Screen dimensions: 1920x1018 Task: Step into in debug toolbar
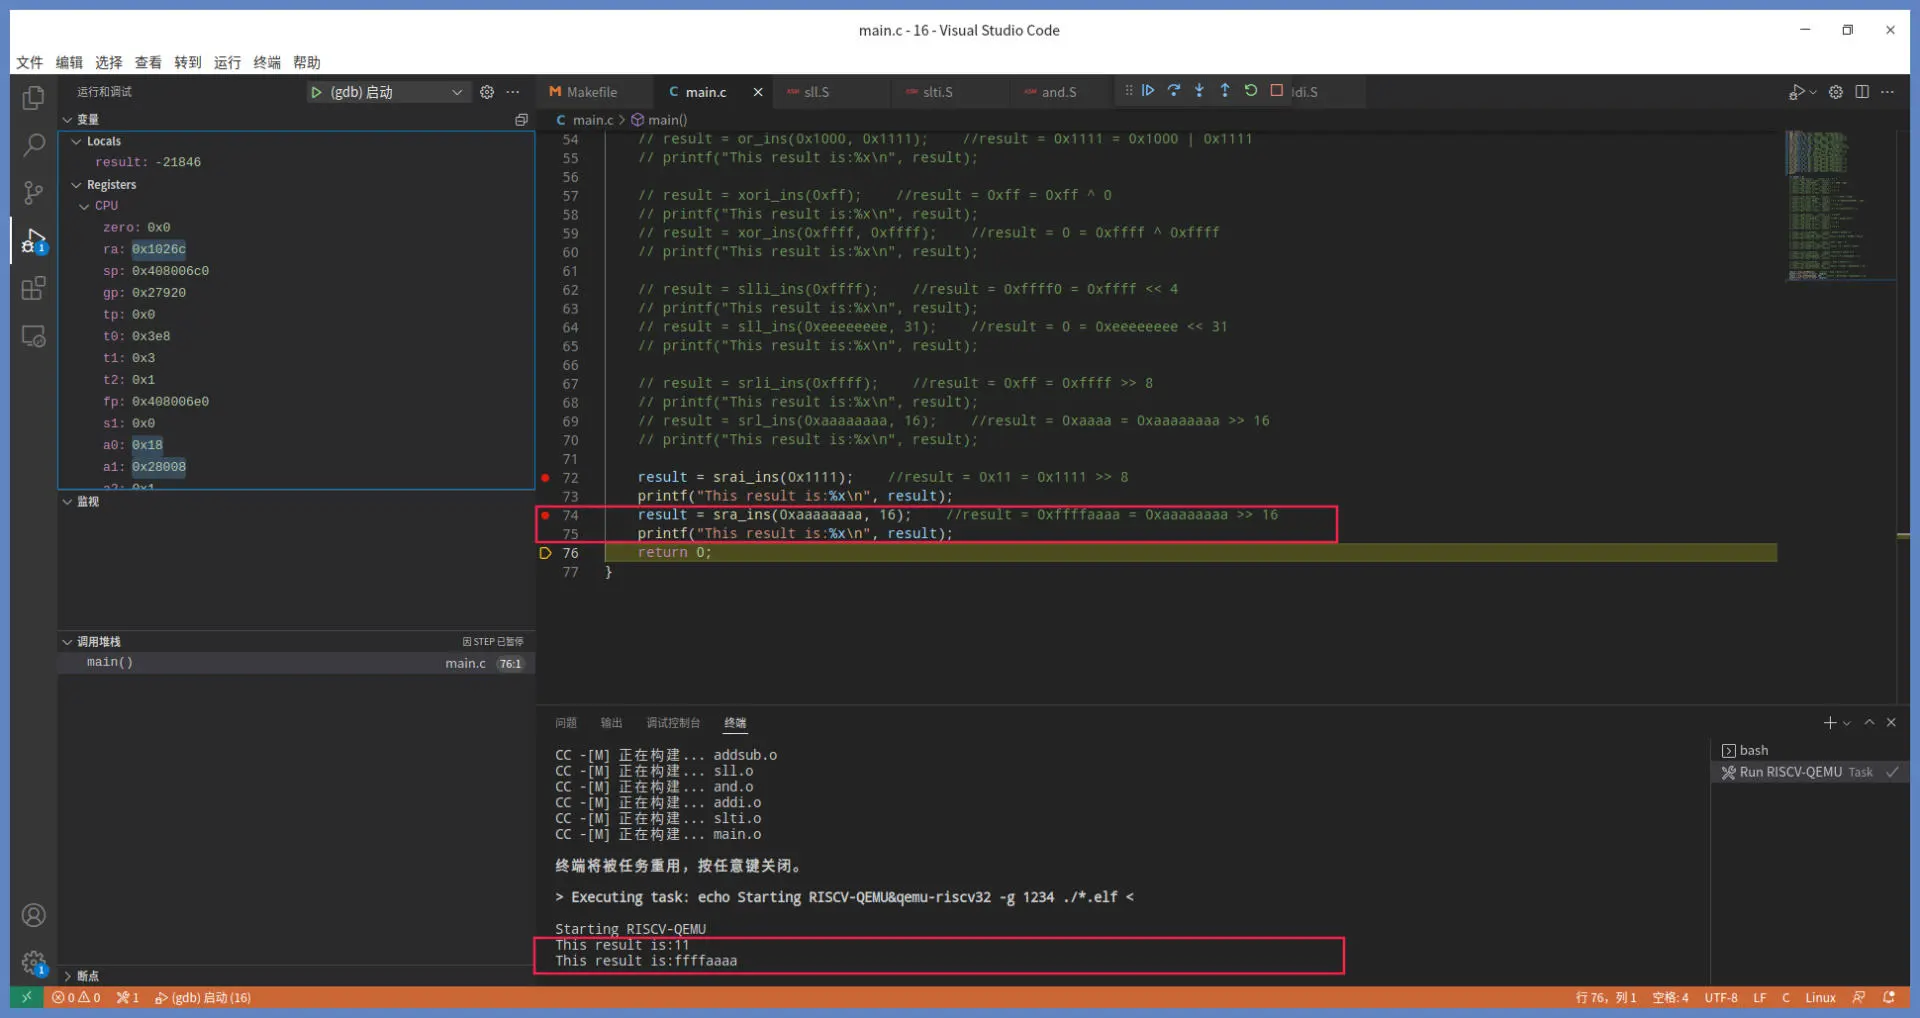click(1199, 91)
